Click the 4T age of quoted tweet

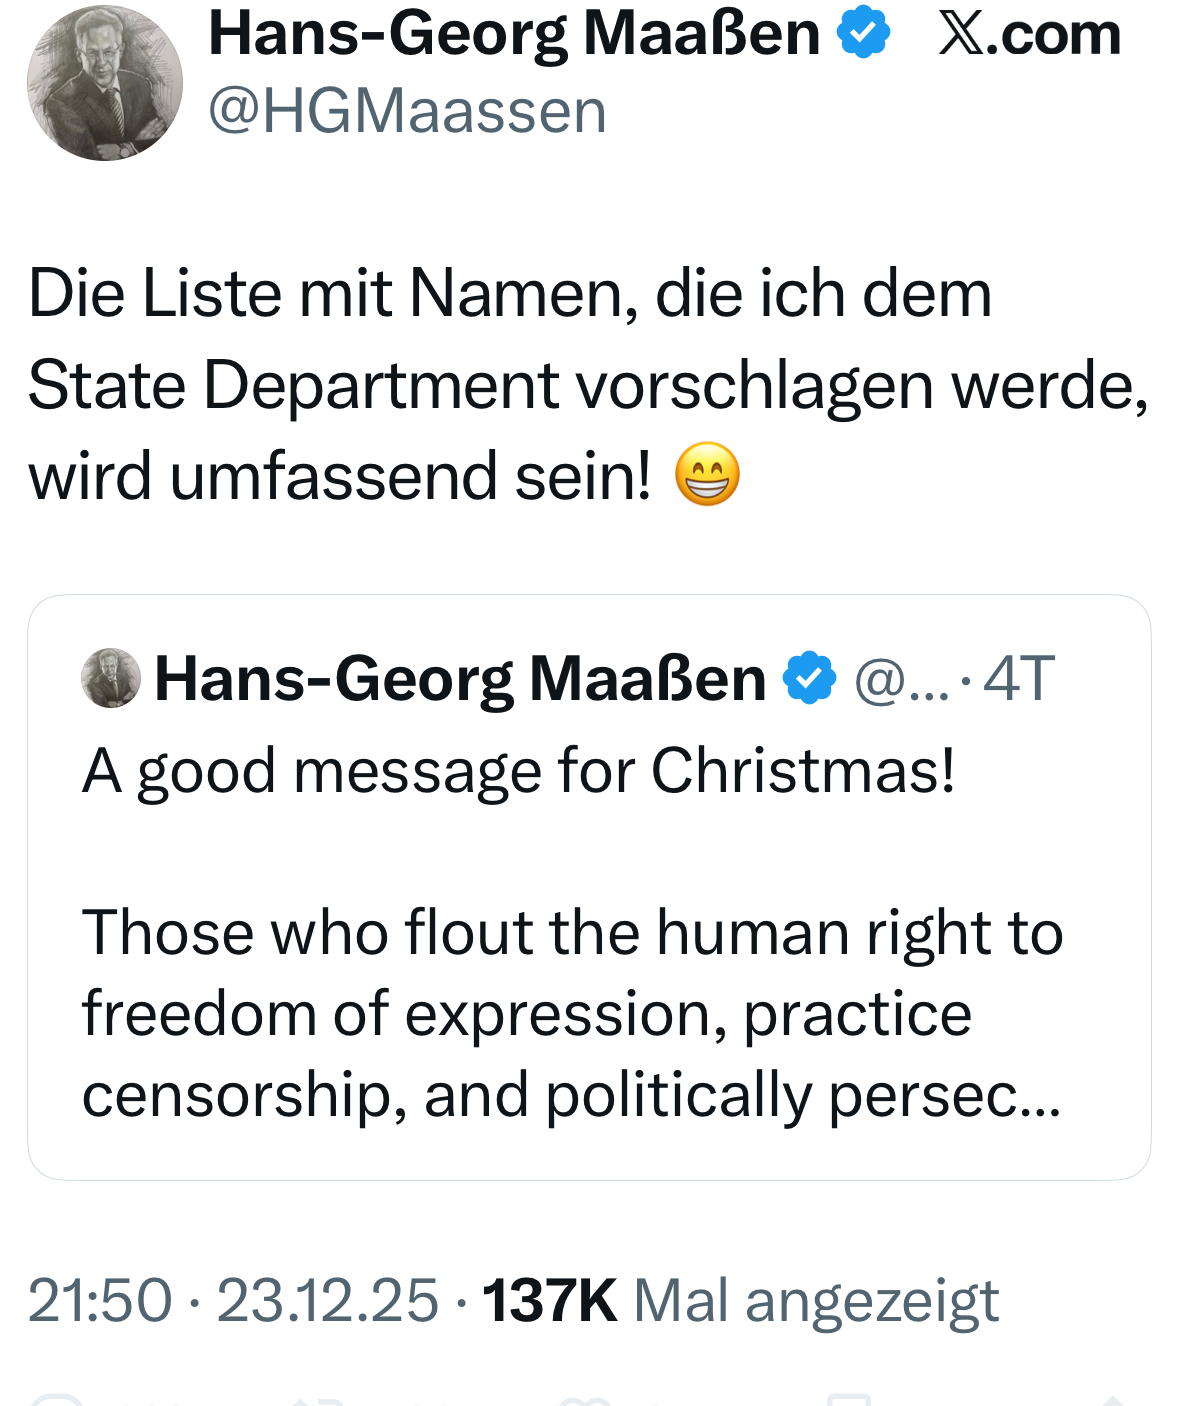(x=1019, y=679)
